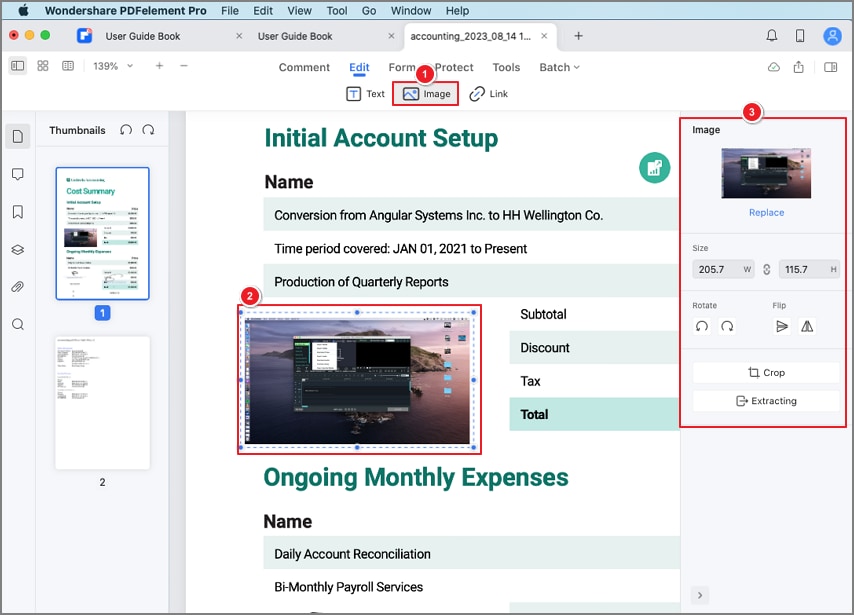Click the mobile device icon
Image resolution: width=854 pixels, height=615 pixels.
coord(800,36)
